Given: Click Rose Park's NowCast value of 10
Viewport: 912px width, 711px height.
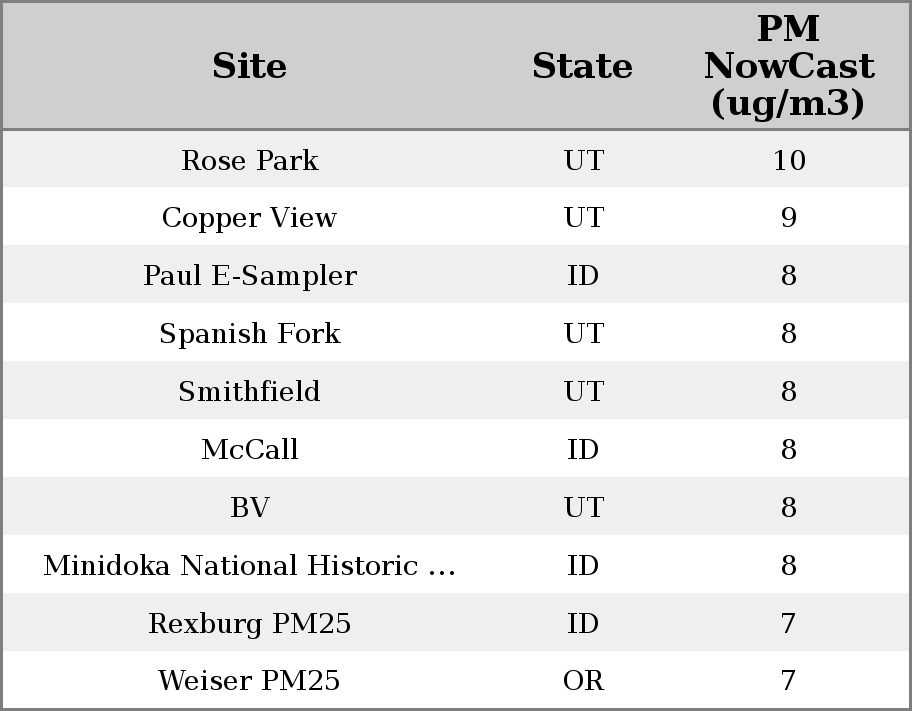Looking at the screenshot, I should [788, 160].
